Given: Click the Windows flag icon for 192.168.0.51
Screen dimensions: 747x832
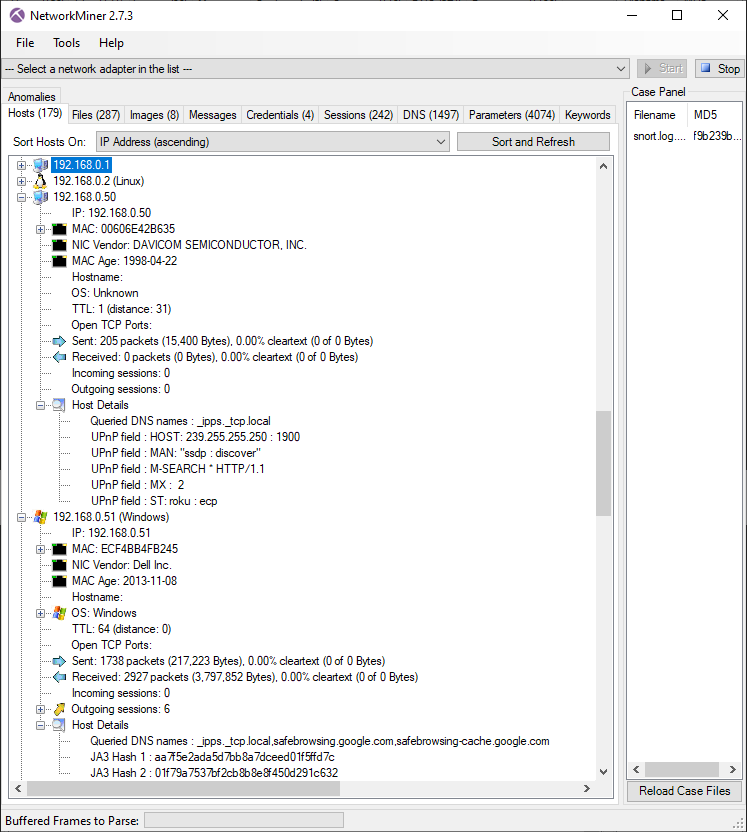Looking at the screenshot, I should [40, 517].
